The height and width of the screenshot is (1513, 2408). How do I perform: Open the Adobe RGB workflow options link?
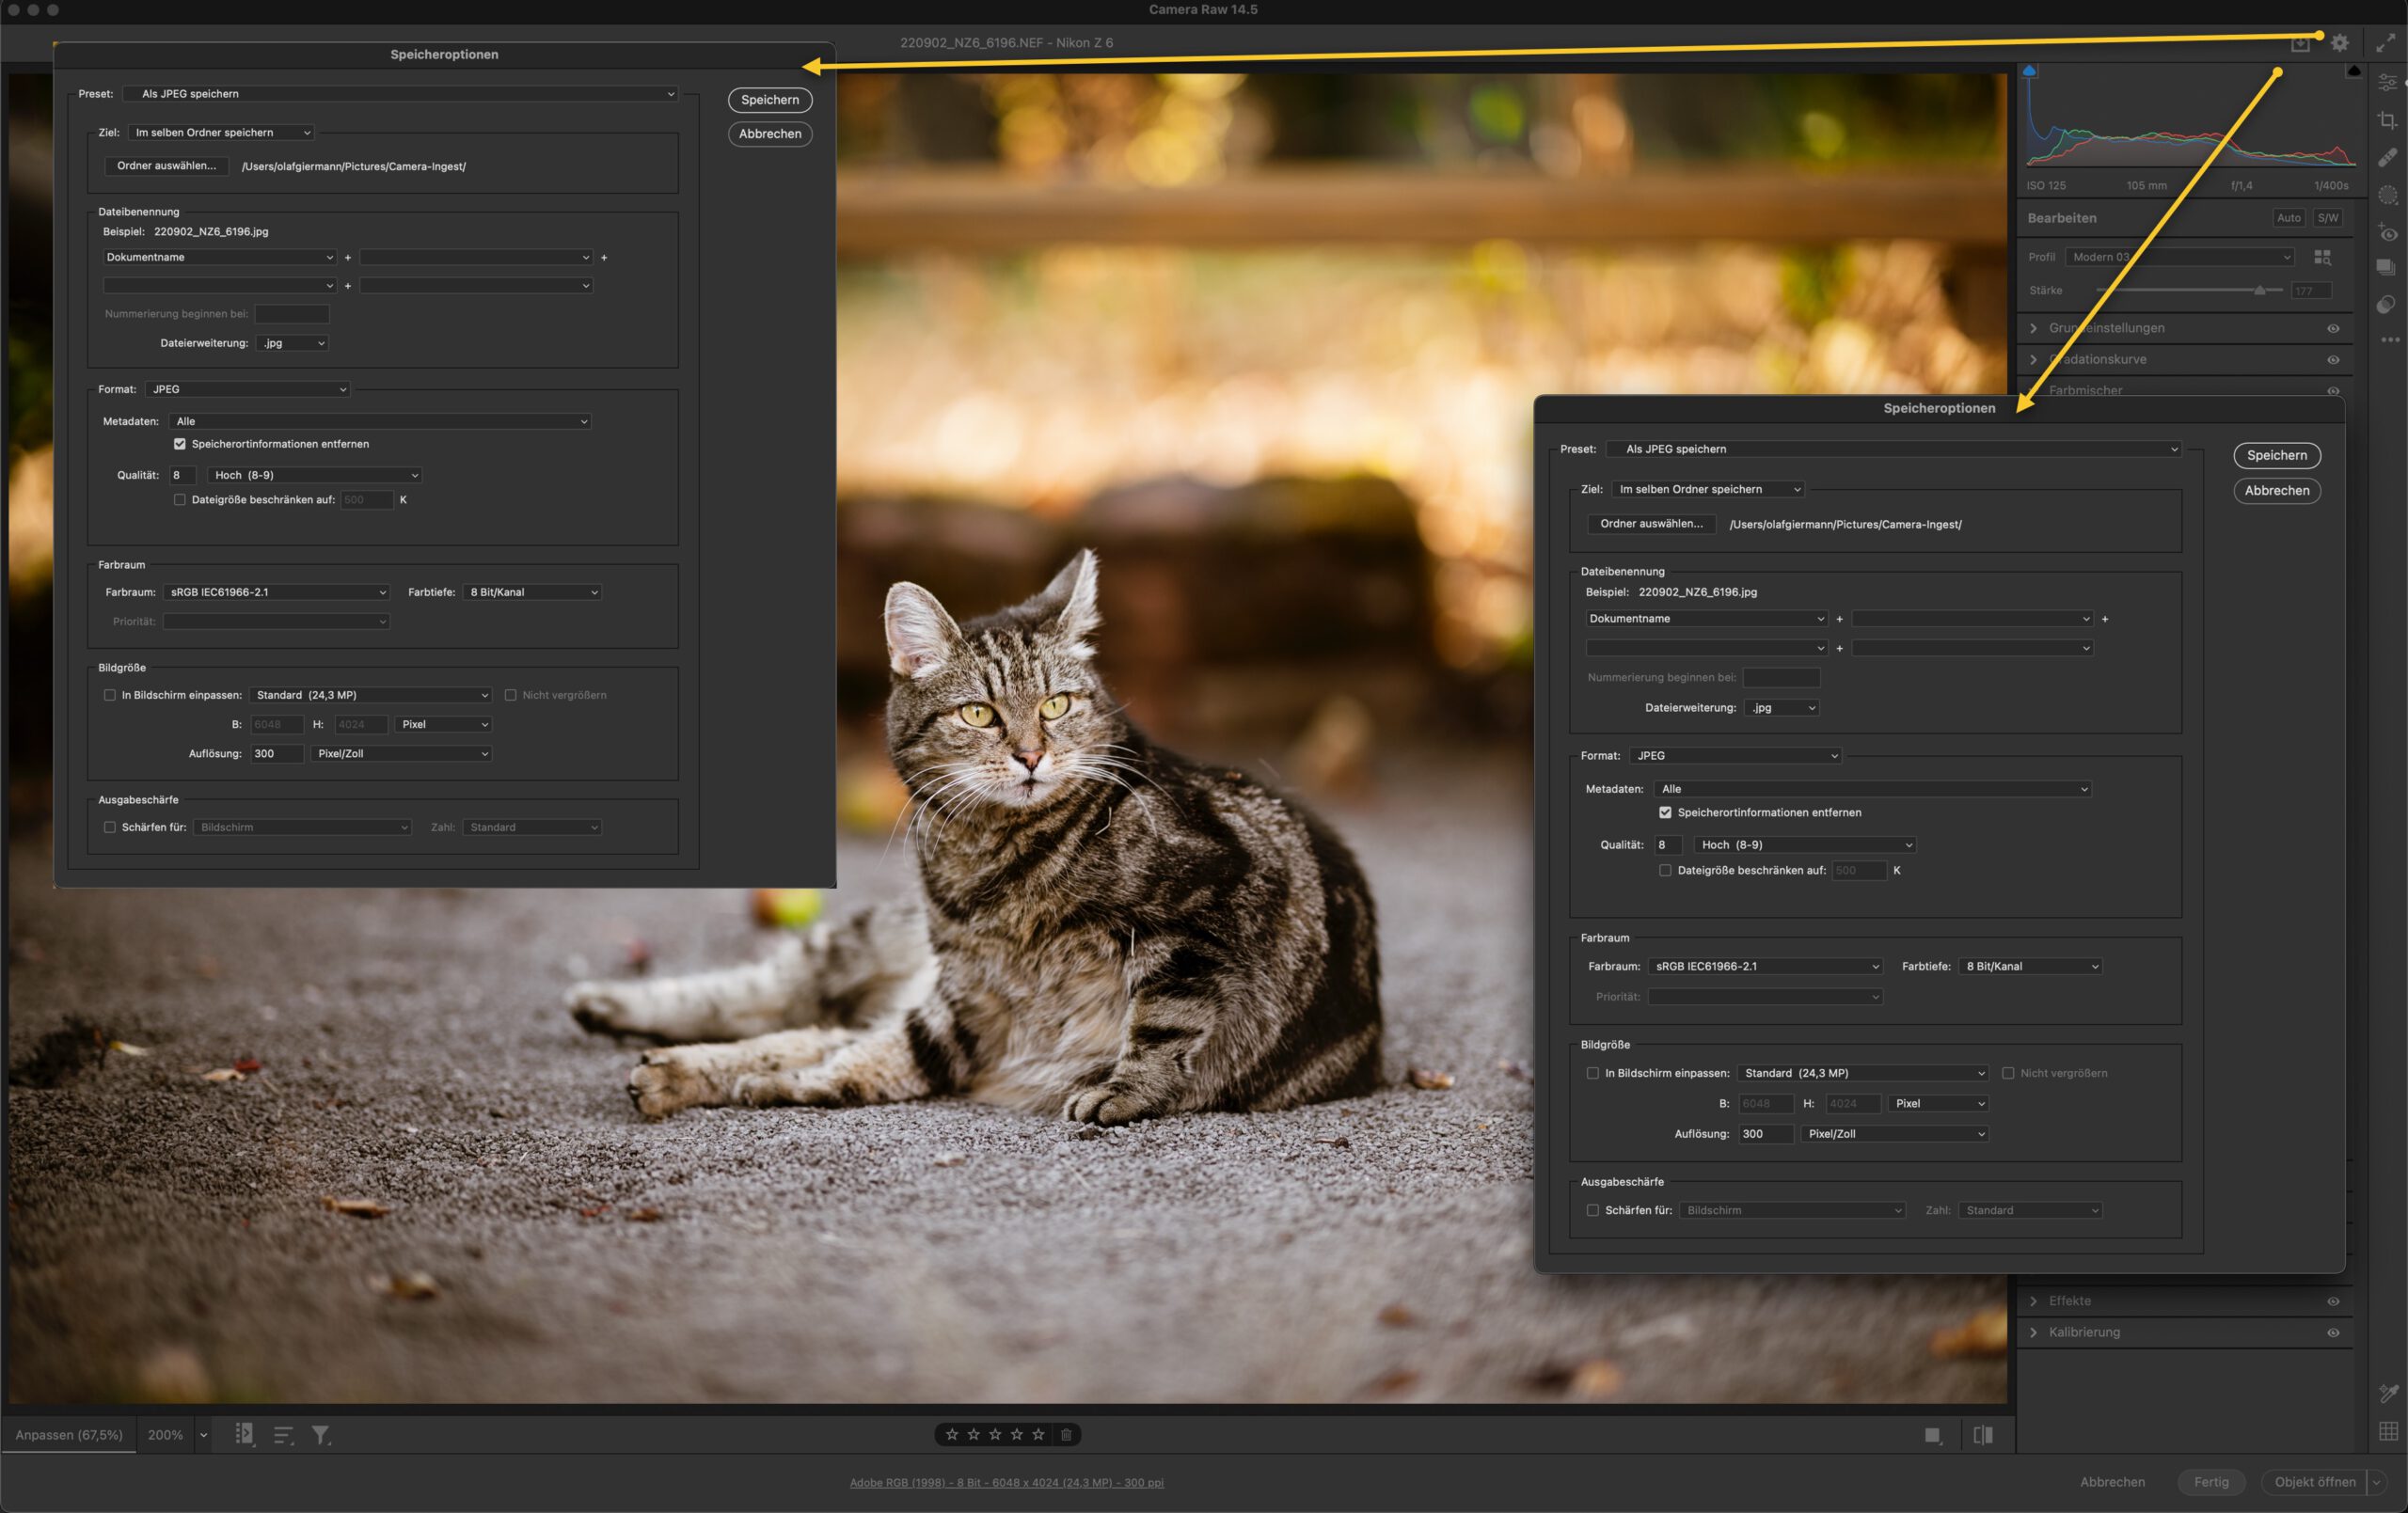pyautogui.click(x=1006, y=1482)
